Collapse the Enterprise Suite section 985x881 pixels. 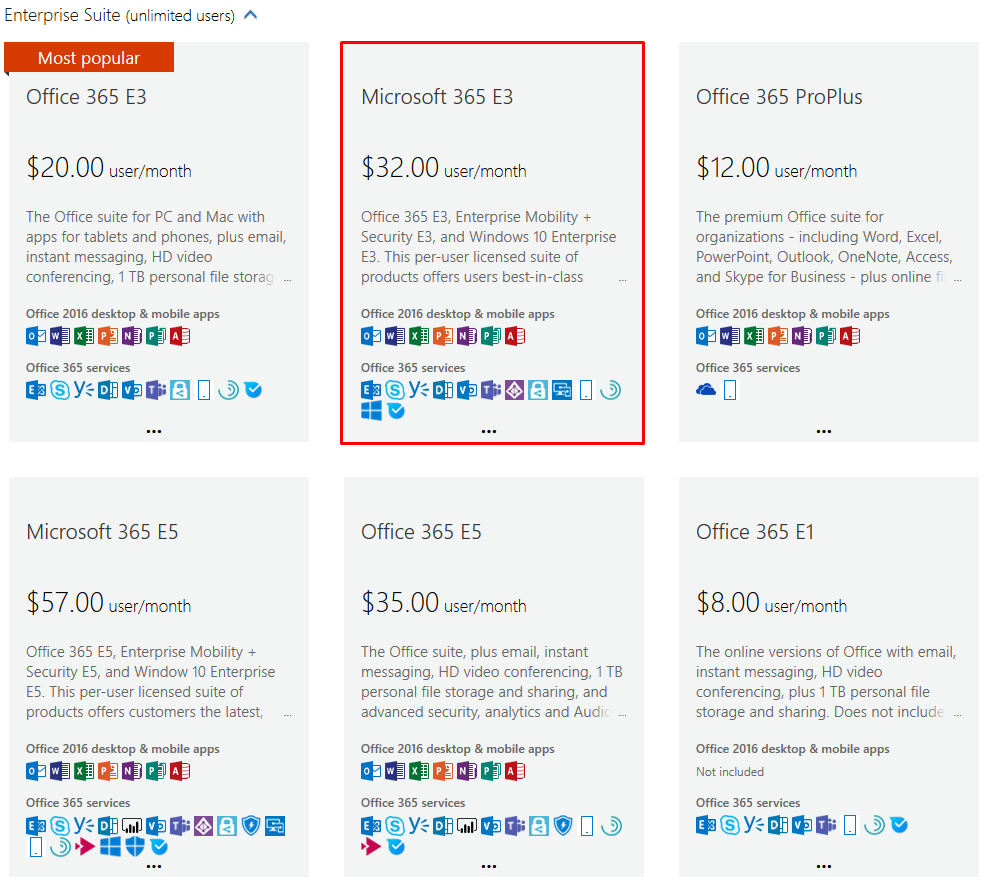pyautogui.click(x=251, y=15)
